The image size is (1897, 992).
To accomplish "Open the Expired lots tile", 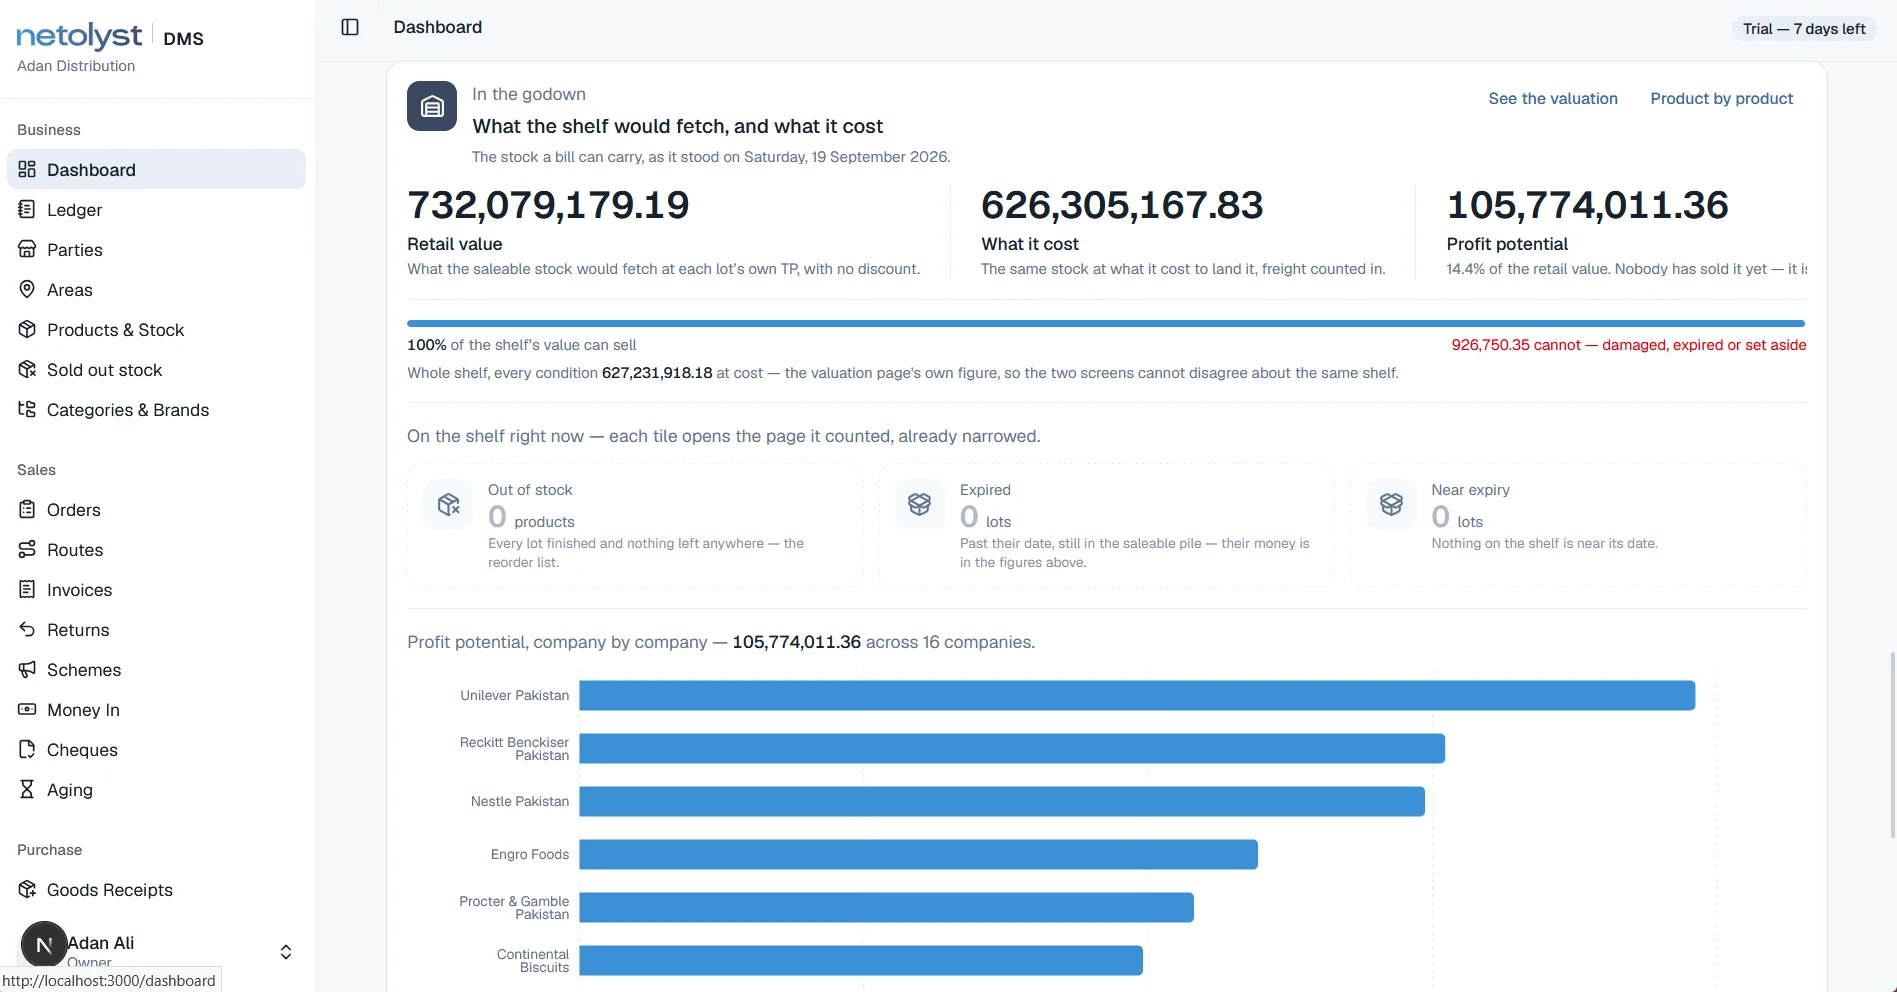I will 1107,525.
